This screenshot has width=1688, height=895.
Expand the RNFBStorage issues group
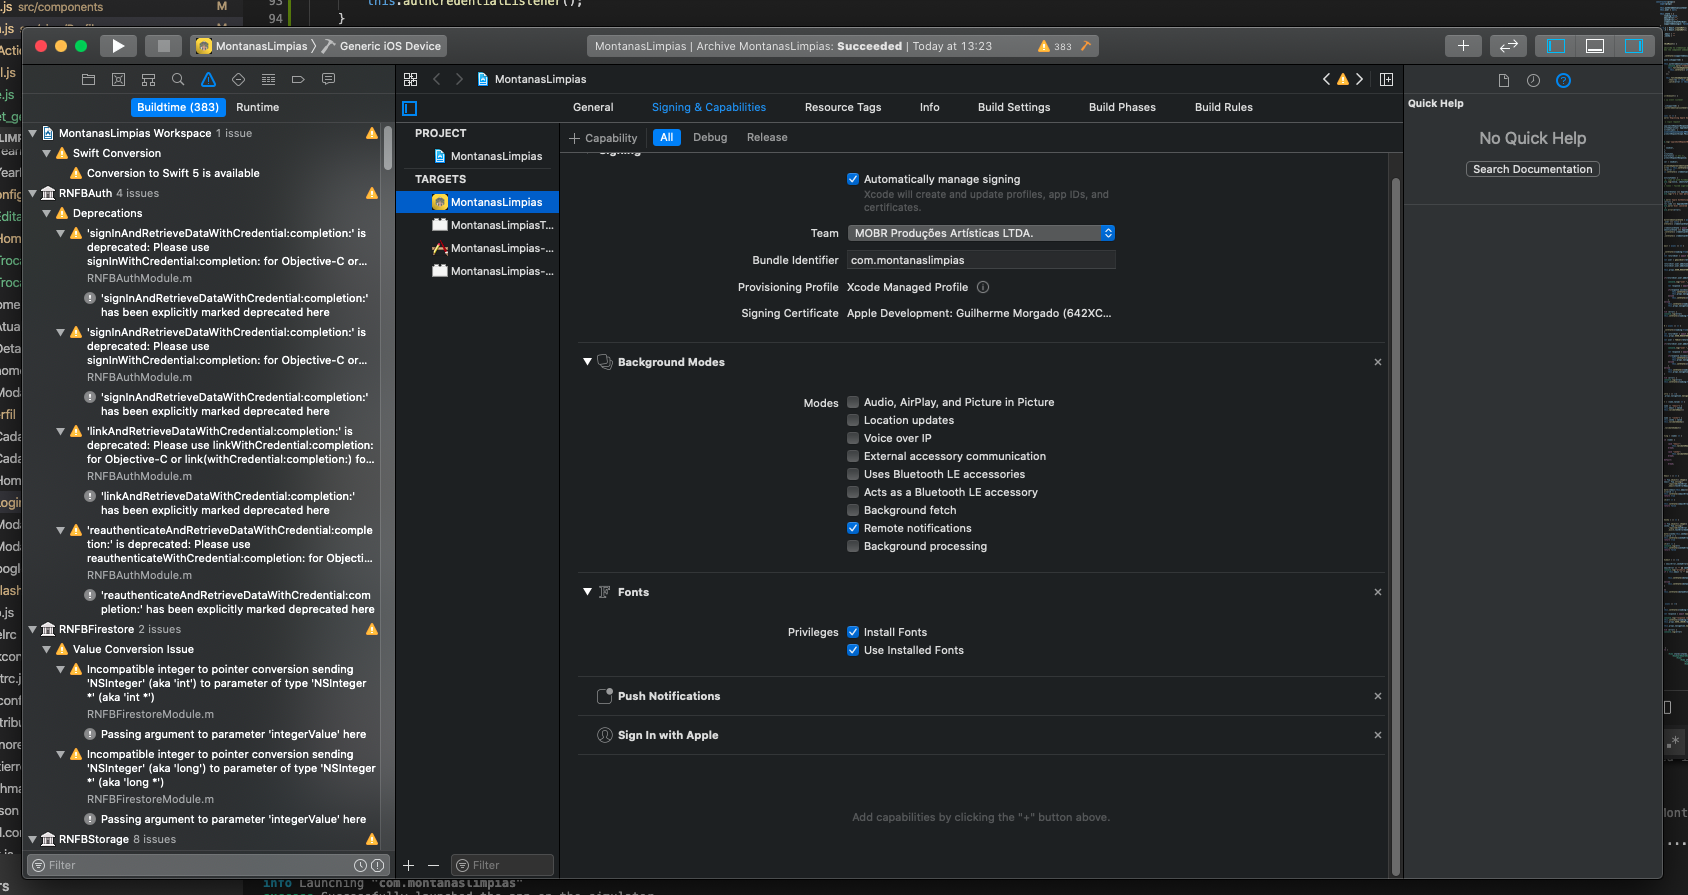pyautogui.click(x=33, y=839)
